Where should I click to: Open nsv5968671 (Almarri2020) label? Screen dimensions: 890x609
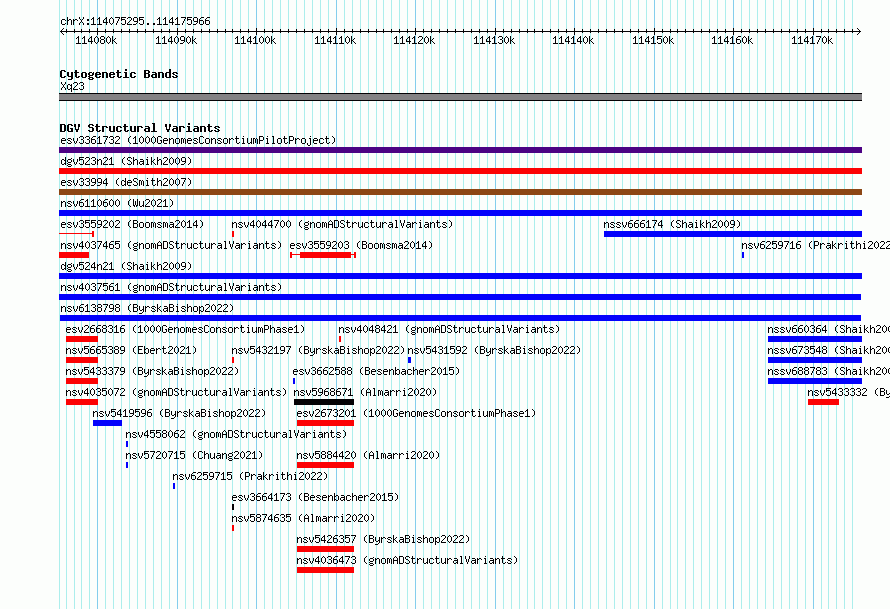pos(365,392)
